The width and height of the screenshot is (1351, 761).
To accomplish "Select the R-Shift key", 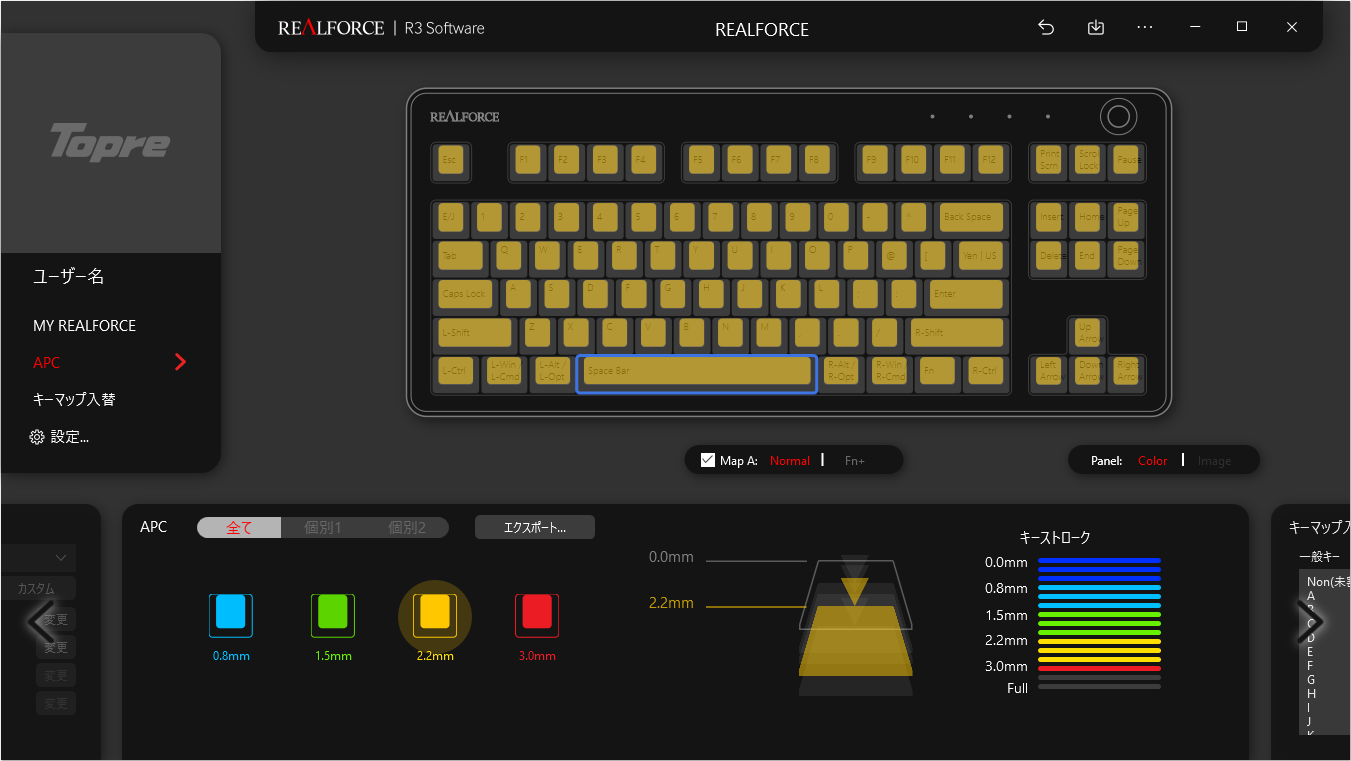I will [x=957, y=333].
